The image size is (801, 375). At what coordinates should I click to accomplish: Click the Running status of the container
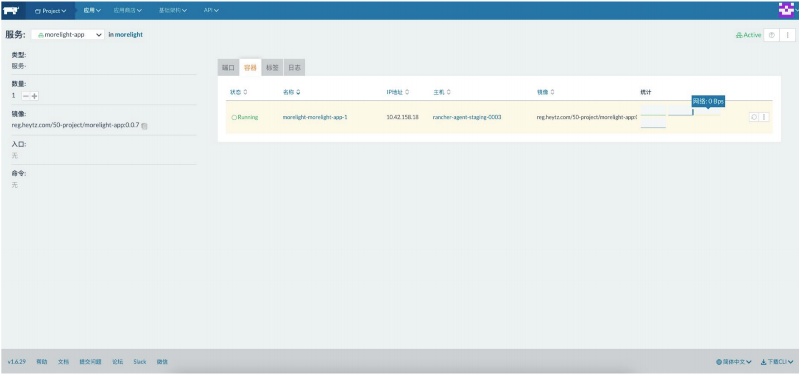pos(245,117)
